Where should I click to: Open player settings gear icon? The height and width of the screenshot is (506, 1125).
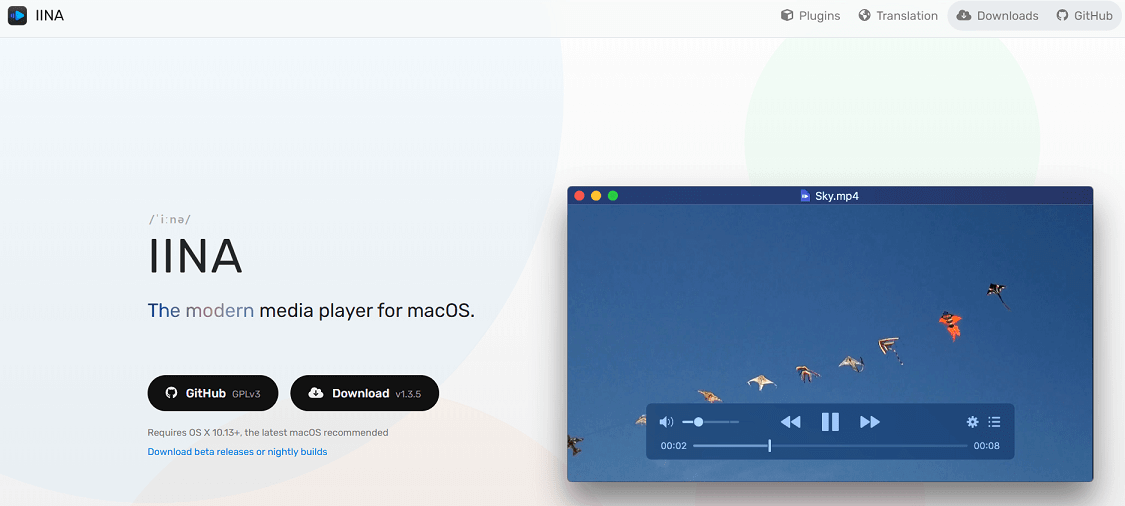(x=973, y=422)
